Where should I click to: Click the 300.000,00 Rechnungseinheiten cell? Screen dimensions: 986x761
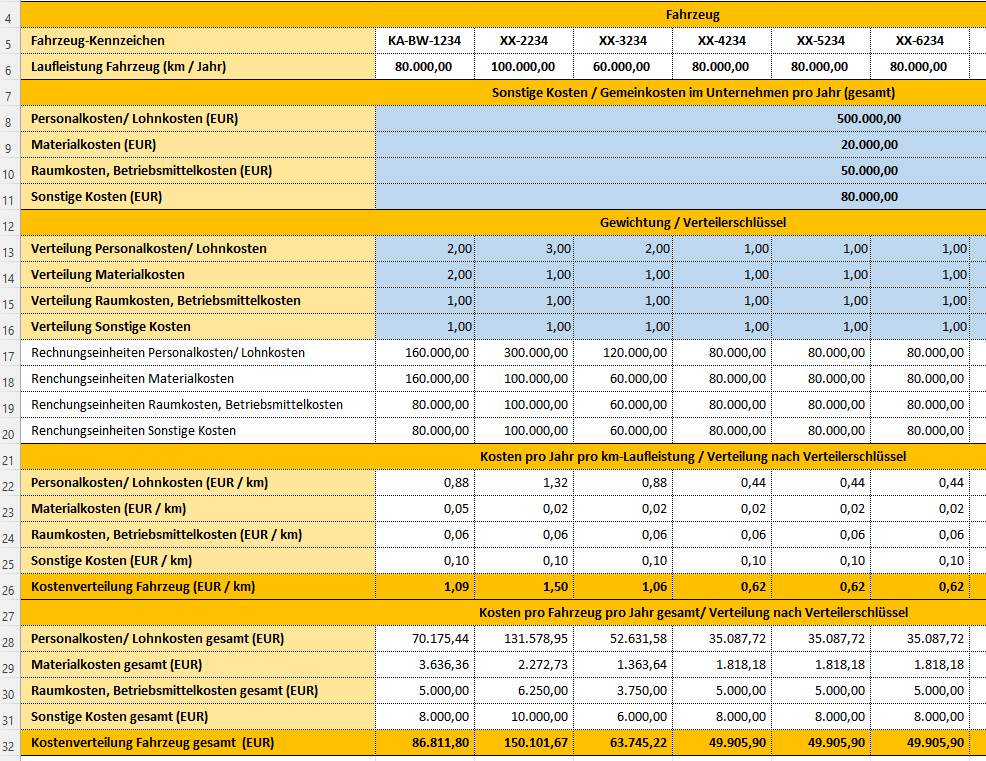[524, 353]
